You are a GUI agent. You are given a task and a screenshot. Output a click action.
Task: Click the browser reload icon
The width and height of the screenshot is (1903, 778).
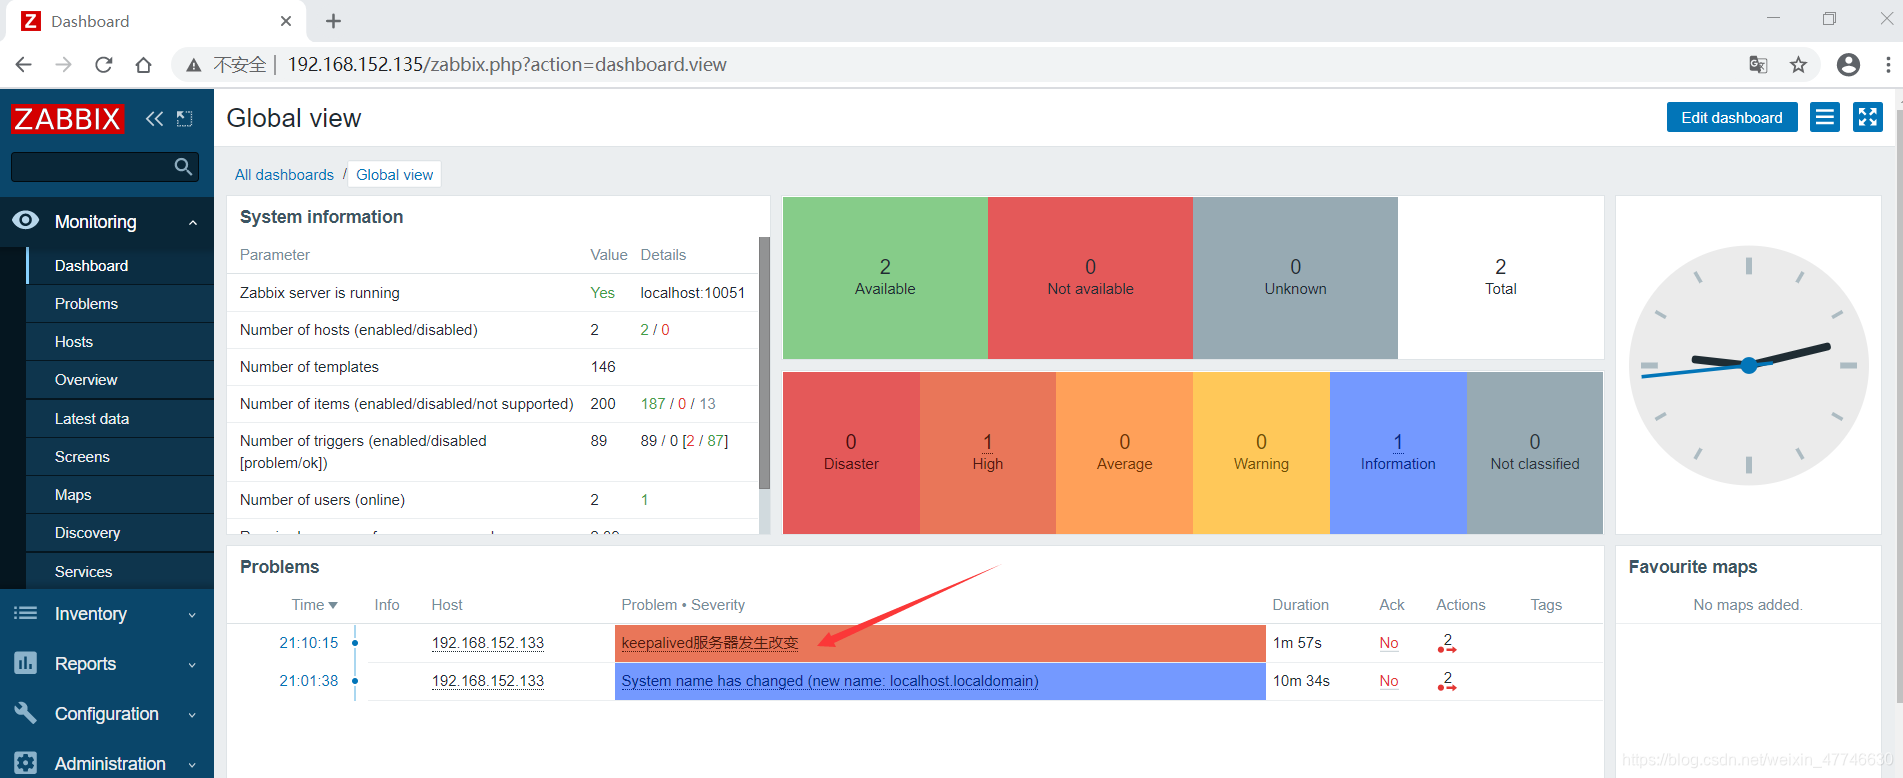click(103, 65)
